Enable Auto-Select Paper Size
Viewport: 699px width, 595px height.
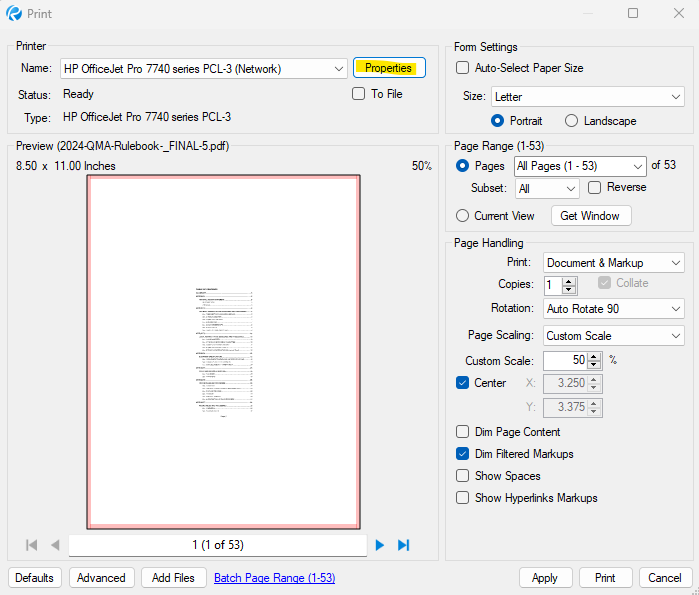click(462, 68)
